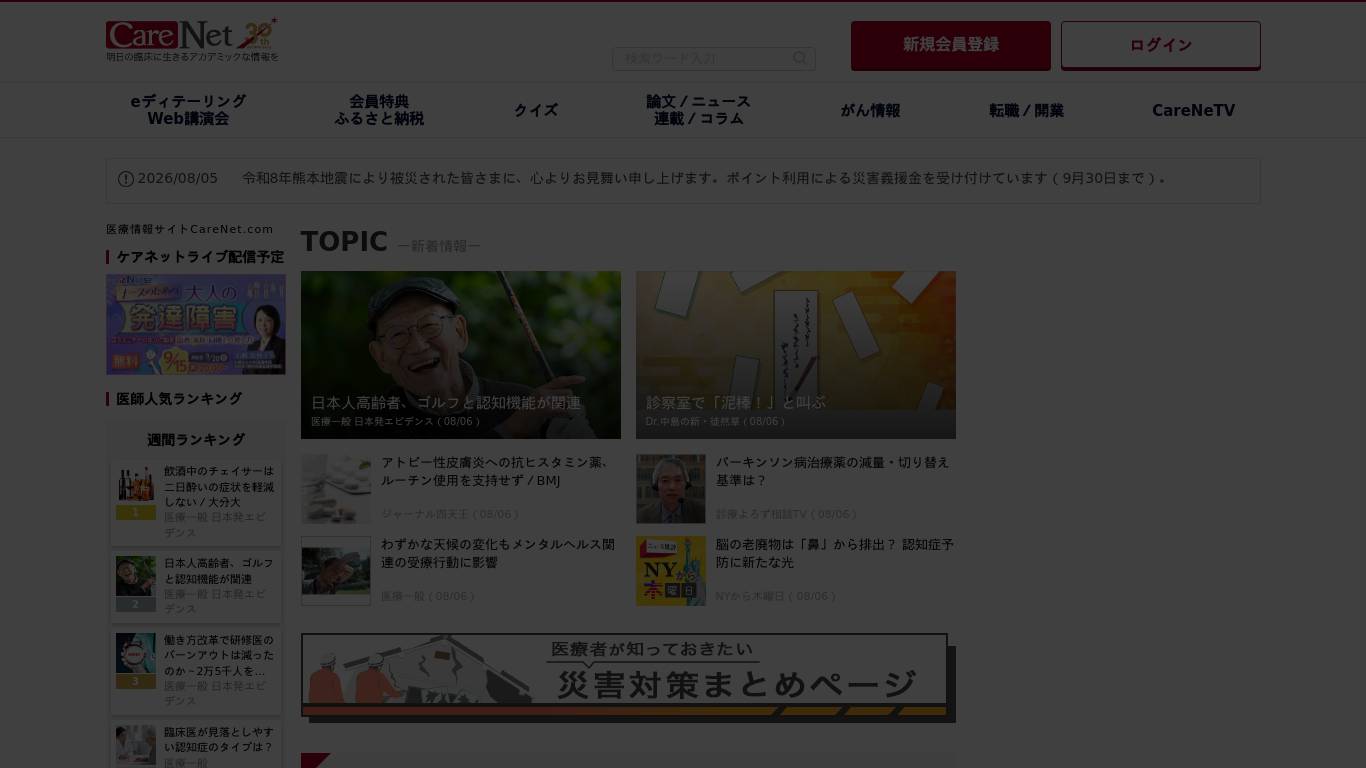Click the わずかな天候の変化 article thumbnail

click(x=336, y=571)
